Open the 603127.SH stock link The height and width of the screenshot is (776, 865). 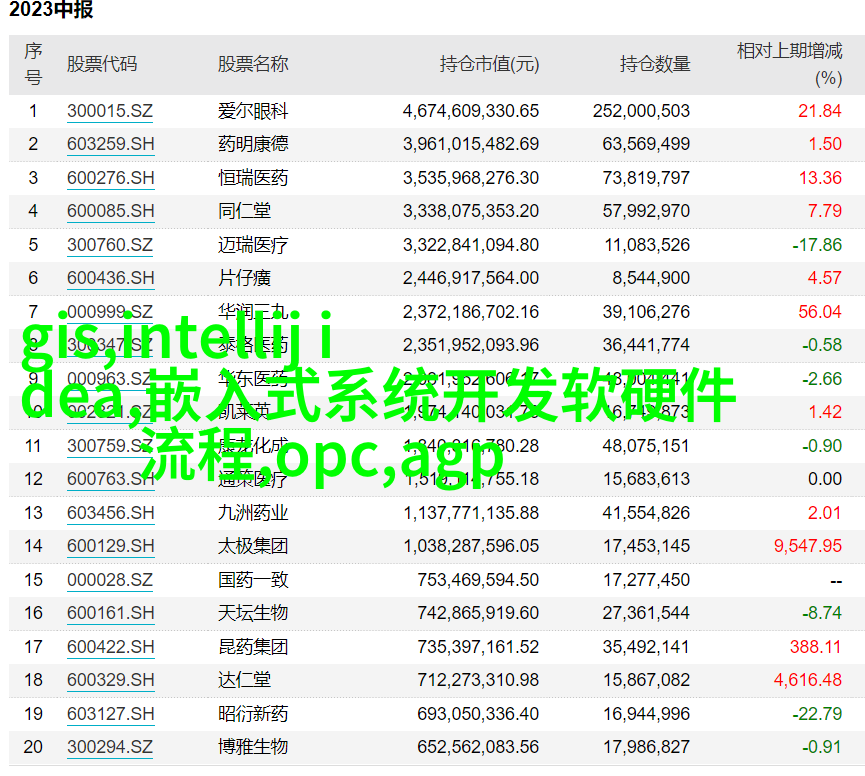110,714
